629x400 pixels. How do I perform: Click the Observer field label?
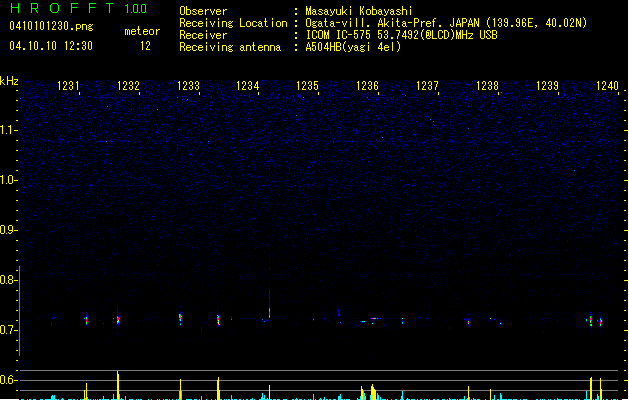[203, 11]
